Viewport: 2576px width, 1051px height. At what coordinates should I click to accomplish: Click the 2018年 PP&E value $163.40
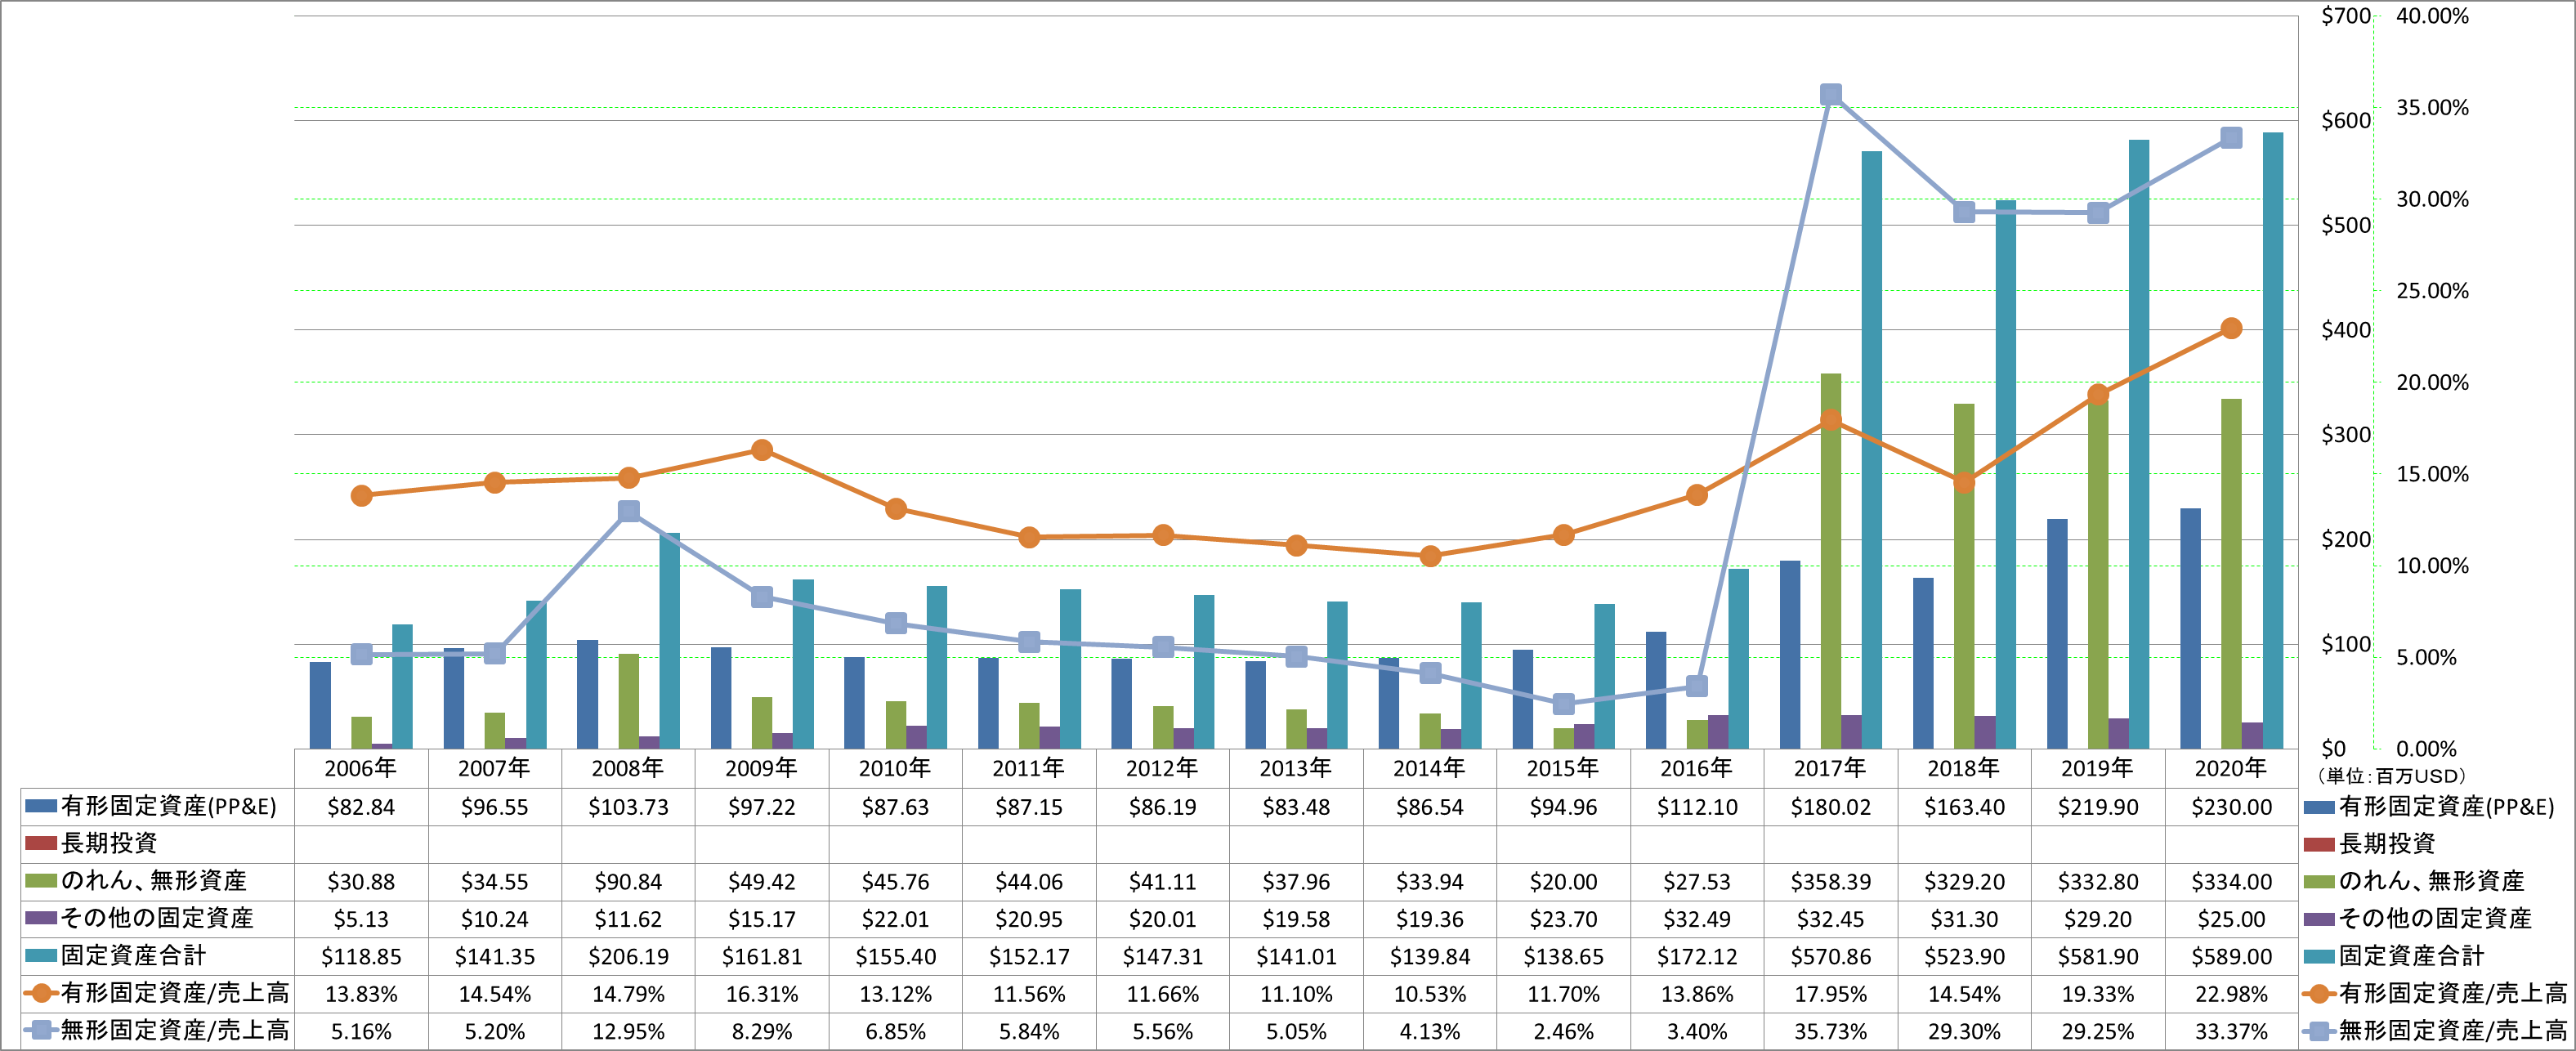(x=1964, y=807)
